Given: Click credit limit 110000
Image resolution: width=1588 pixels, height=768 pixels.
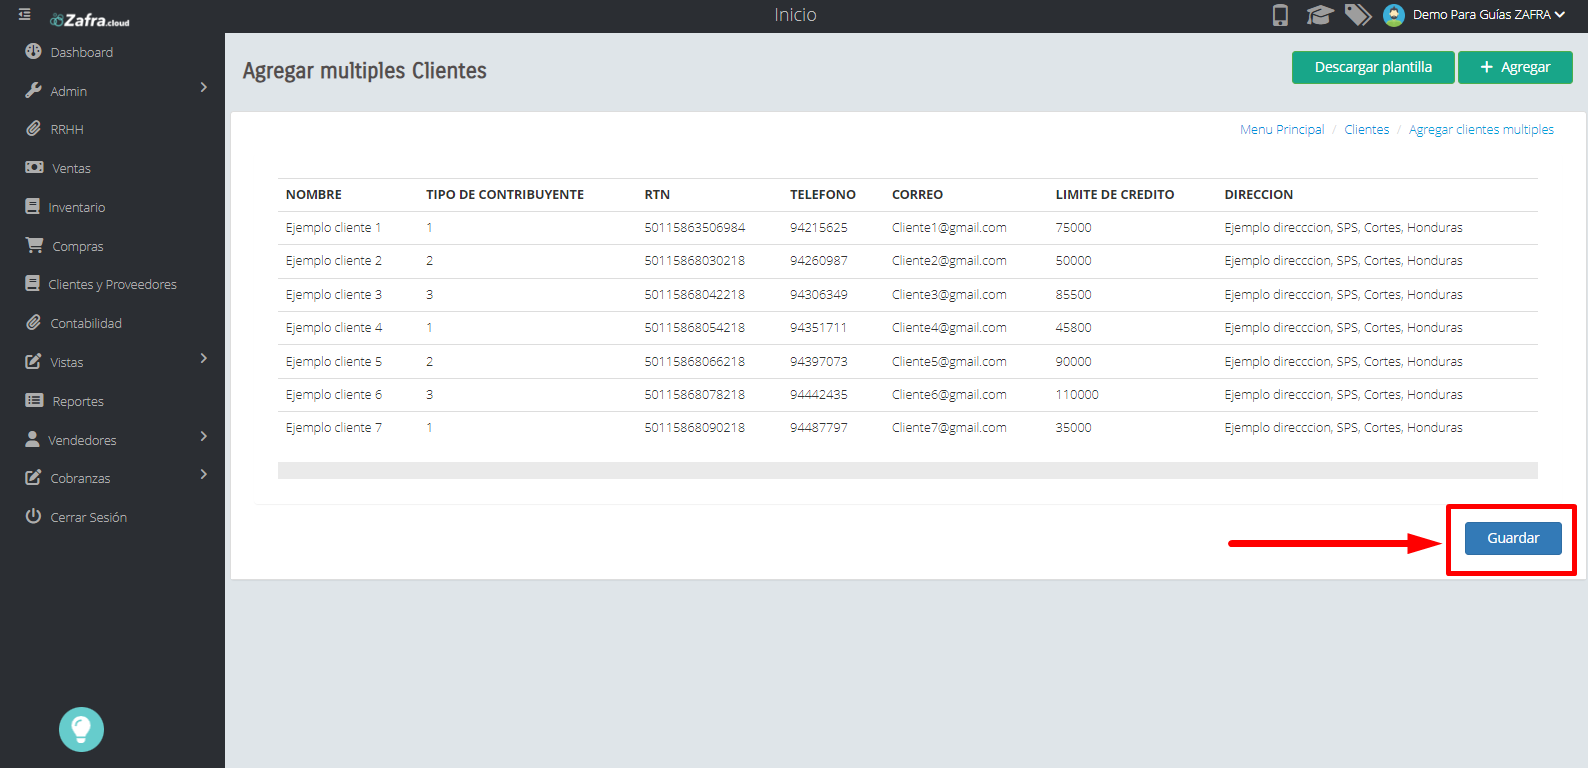Looking at the screenshot, I should 1077,395.
